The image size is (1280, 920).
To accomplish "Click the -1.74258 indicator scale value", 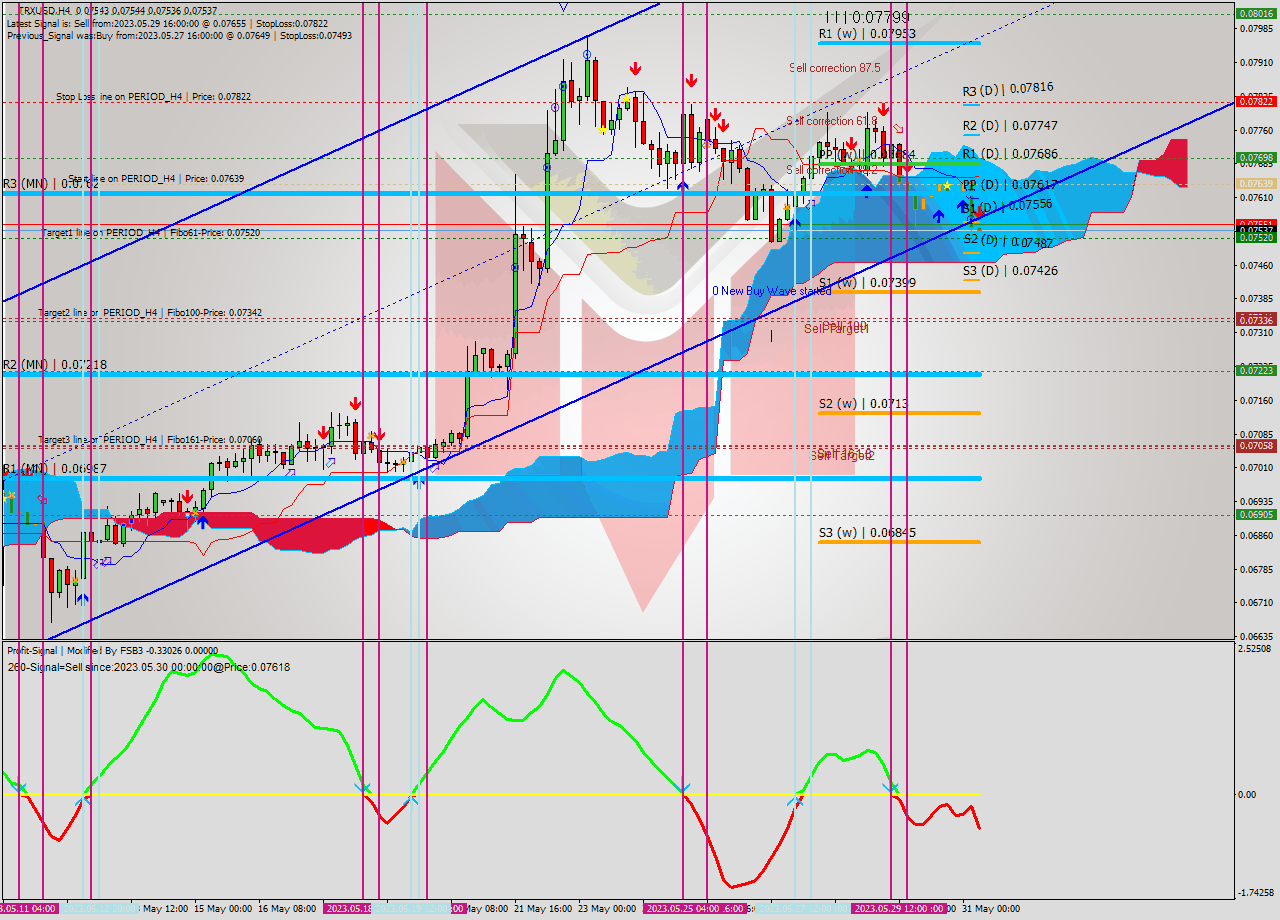I will tap(1256, 892).
